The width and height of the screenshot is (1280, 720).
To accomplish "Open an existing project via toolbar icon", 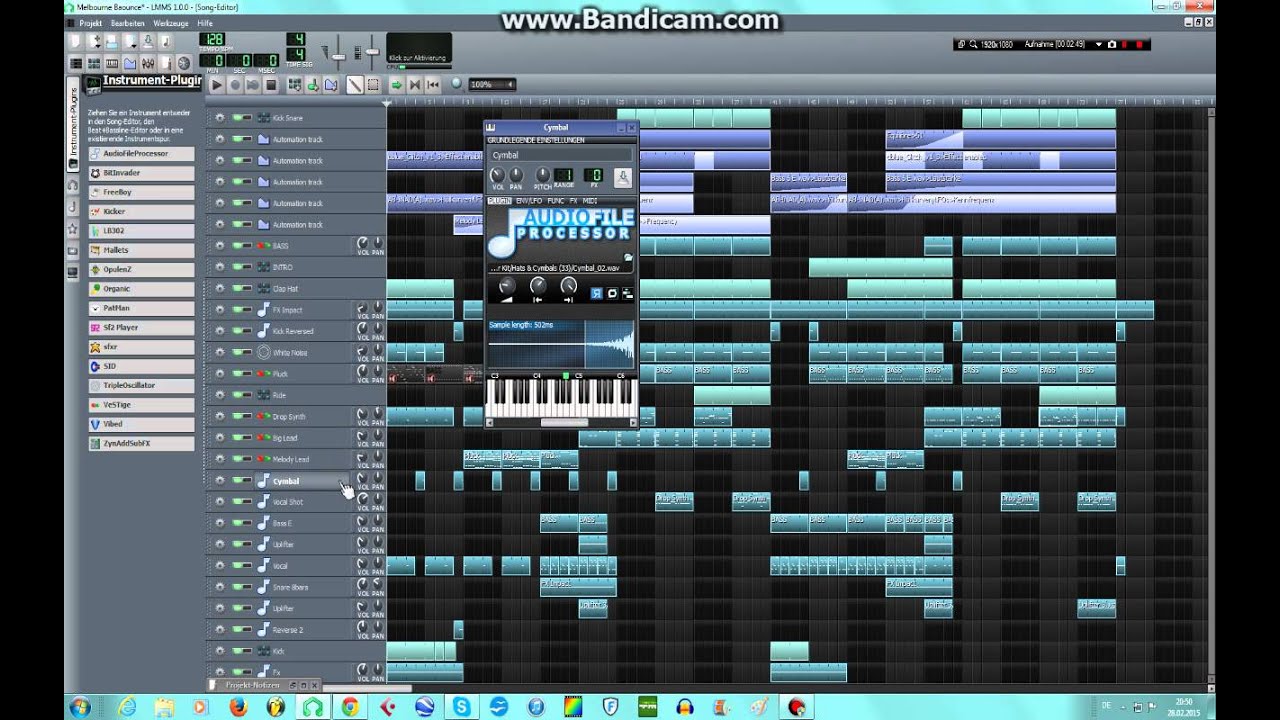I will coord(112,41).
